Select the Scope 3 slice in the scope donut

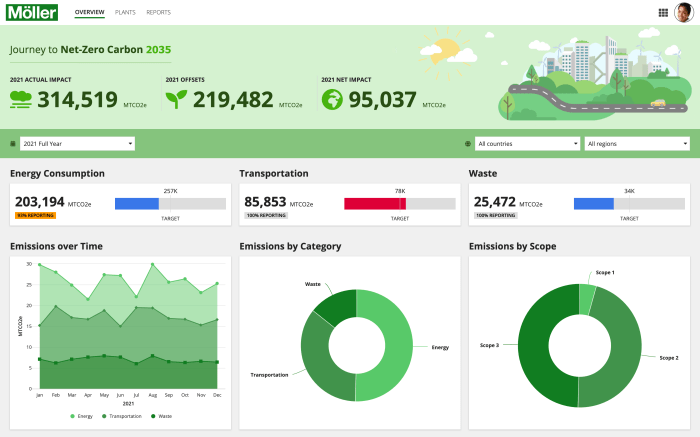(x=533, y=346)
